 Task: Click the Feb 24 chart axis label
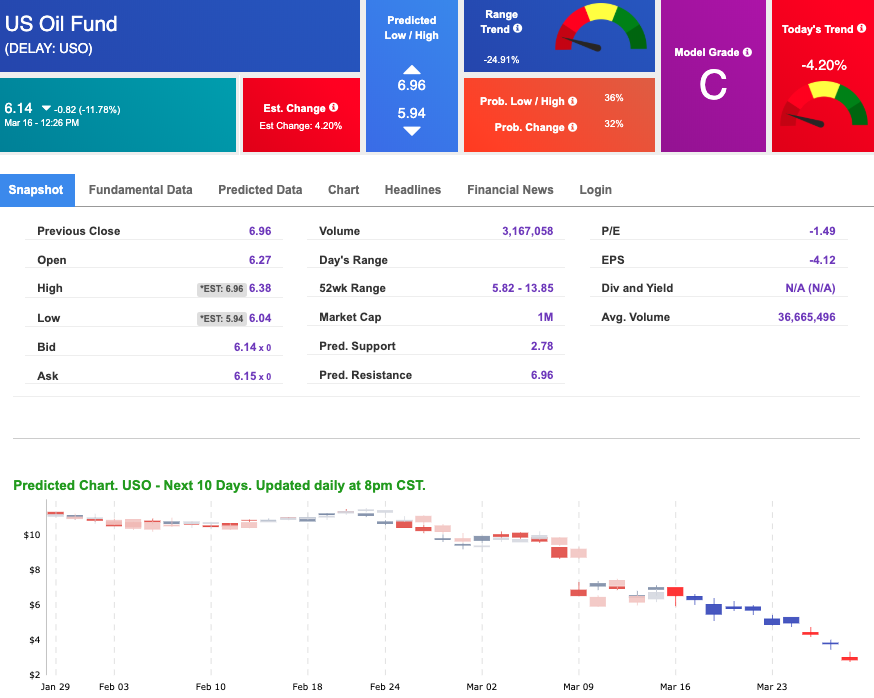pos(385,686)
